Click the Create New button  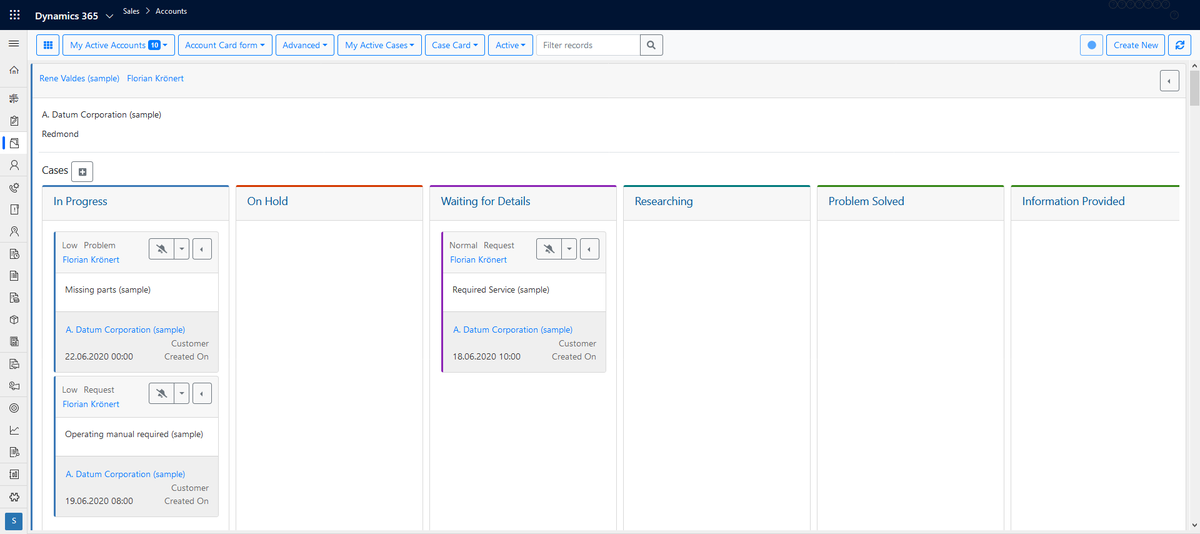pos(1135,45)
